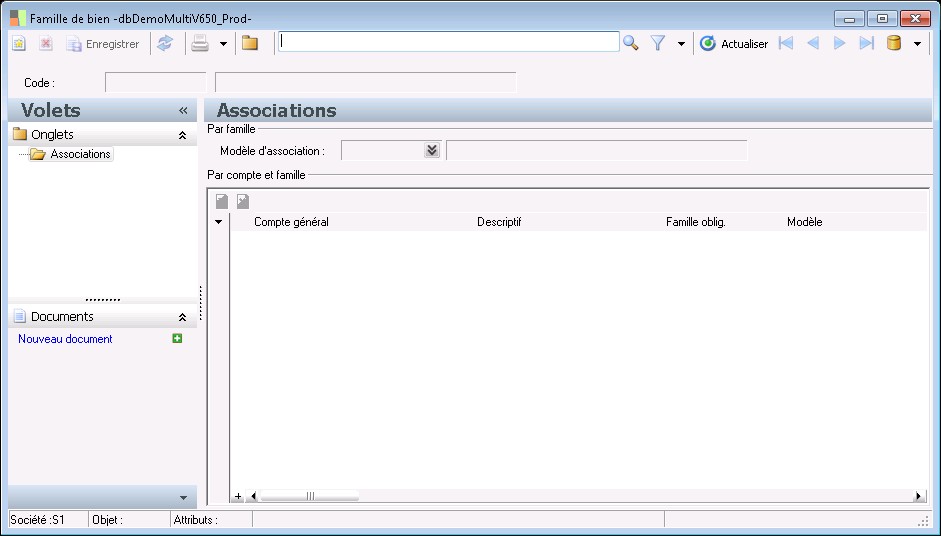Click the Volets panel bottom dropdown arrow

[183, 498]
